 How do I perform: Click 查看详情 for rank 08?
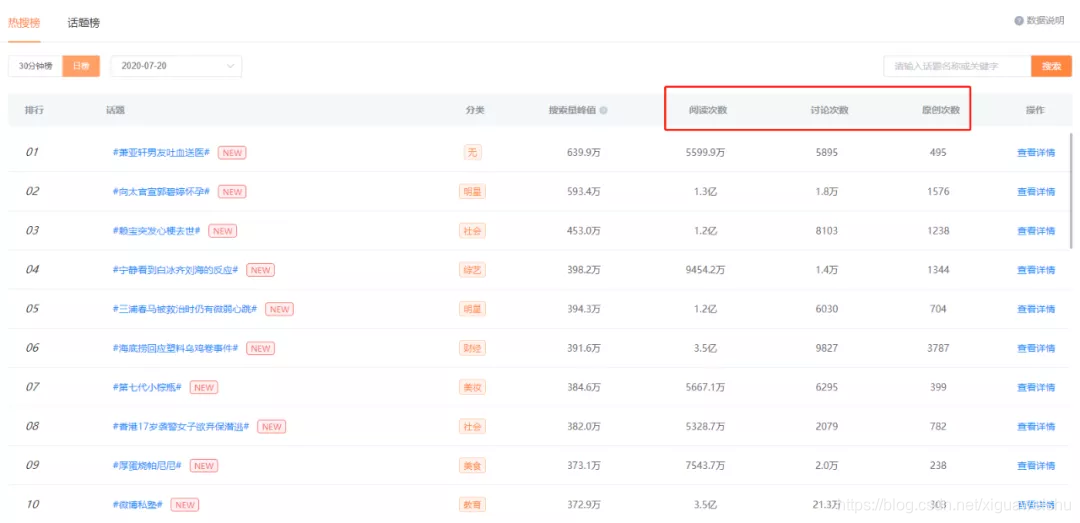click(x=1036, y=427)
